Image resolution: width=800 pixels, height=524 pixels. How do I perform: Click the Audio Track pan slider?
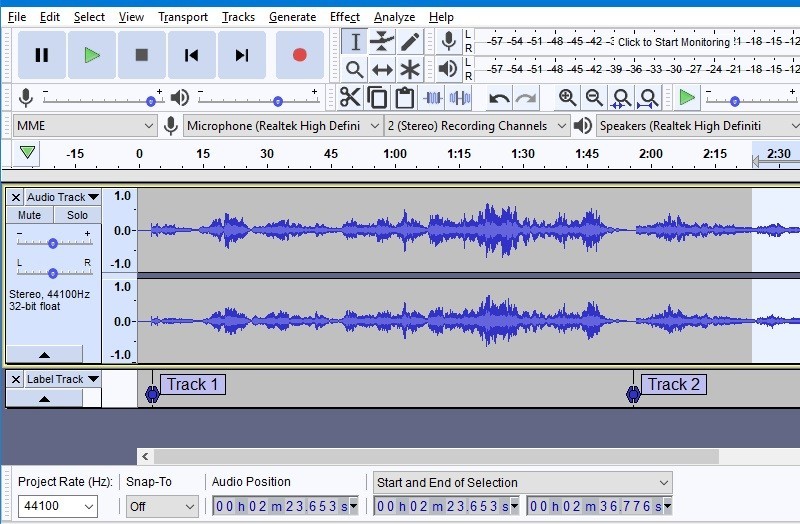tap(54, 273)
